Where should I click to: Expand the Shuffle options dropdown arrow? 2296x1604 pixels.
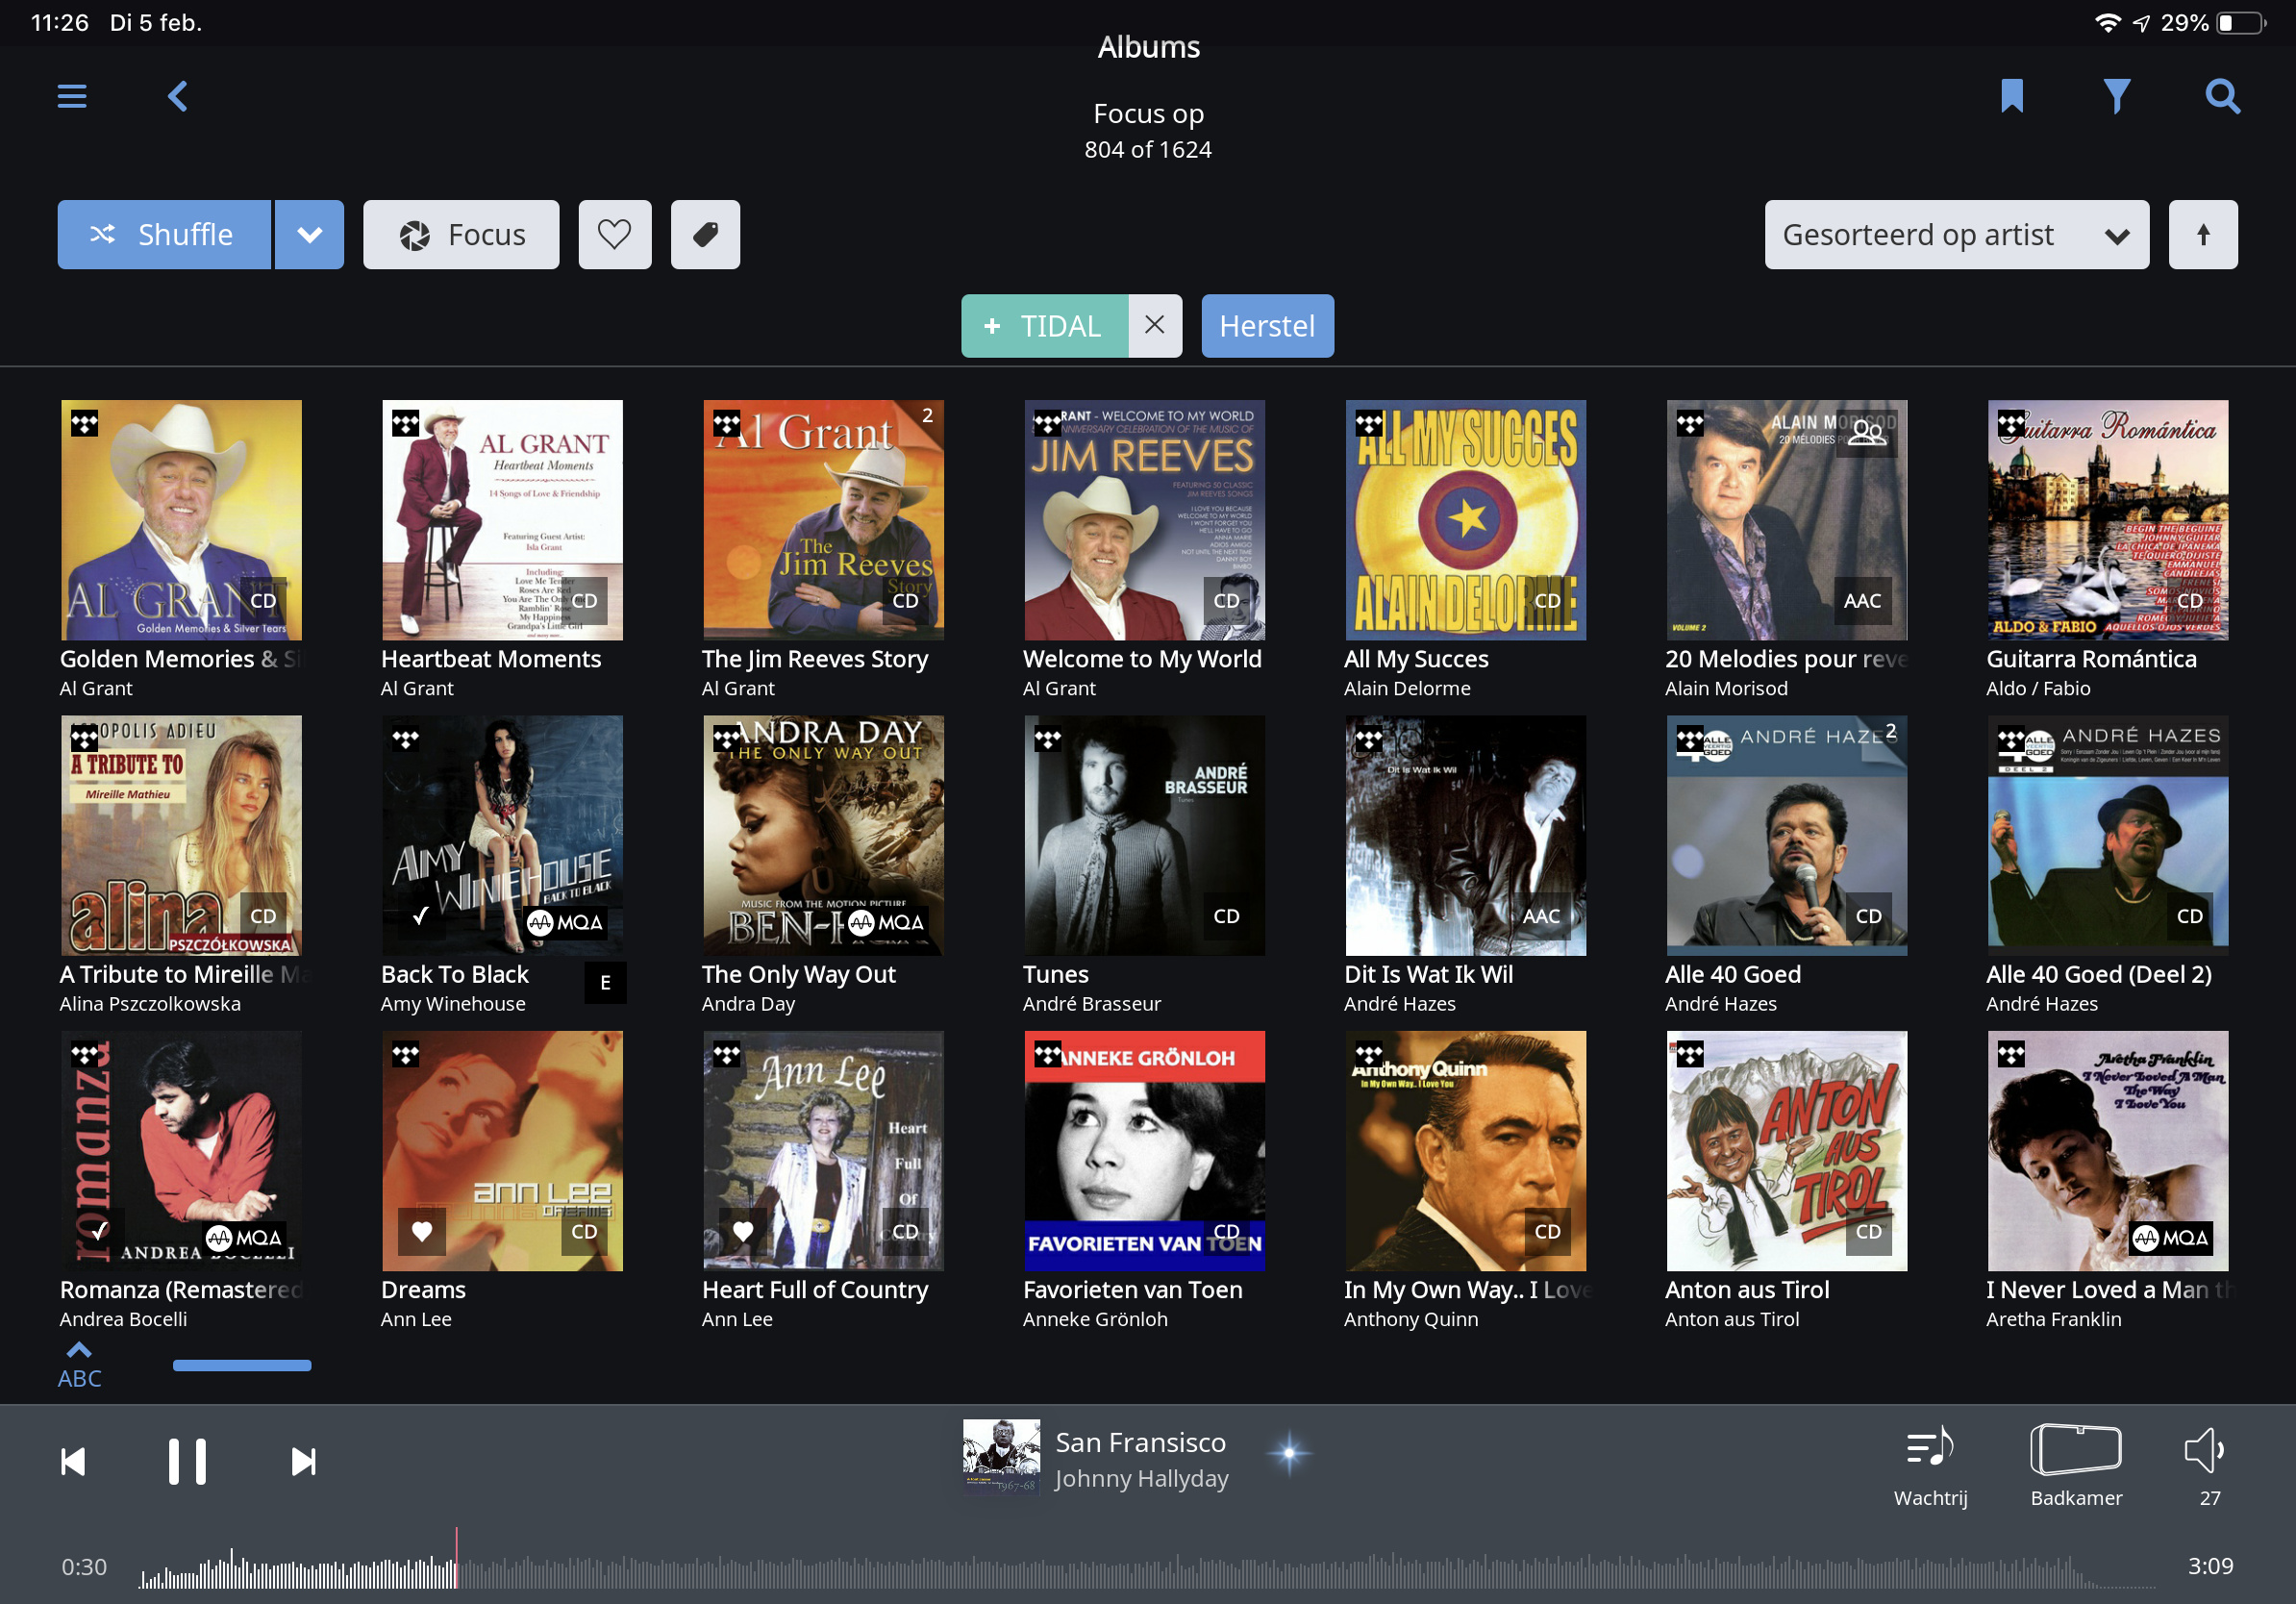[x=310, y=235]
